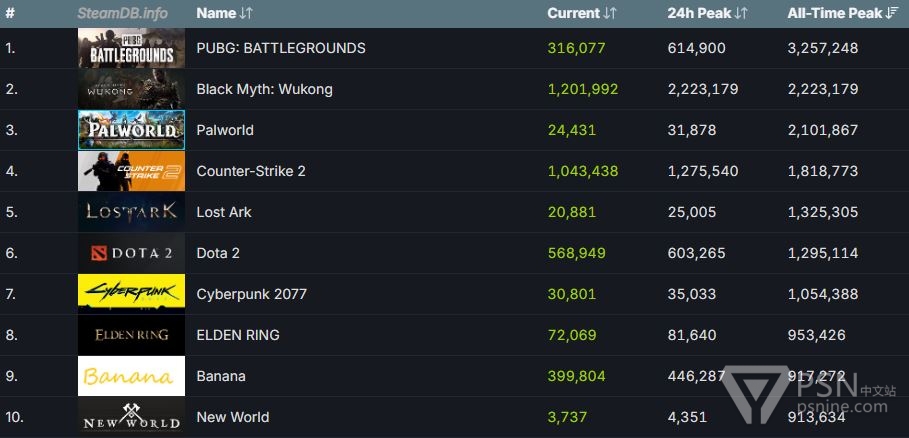Select current players value 3,737
The image size is (909, 438).
[x=567, y=417]
